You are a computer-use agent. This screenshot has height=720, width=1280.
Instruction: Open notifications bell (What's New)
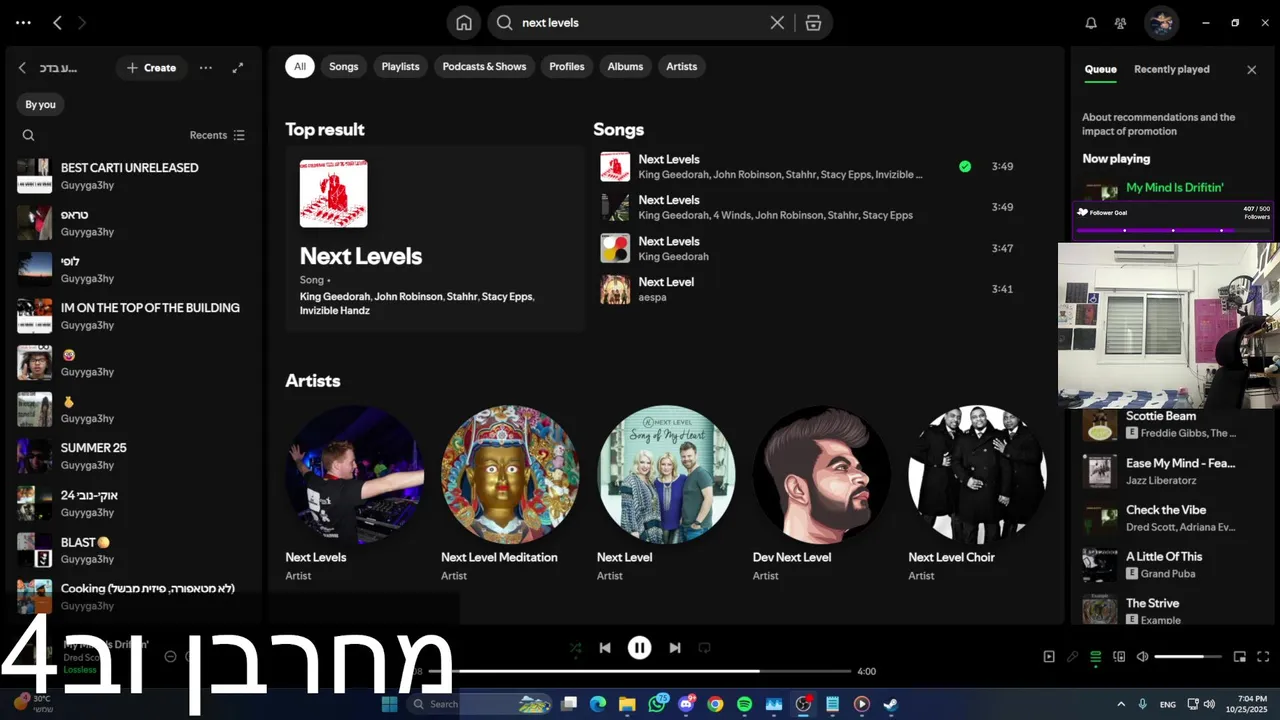coord(1091,23)
